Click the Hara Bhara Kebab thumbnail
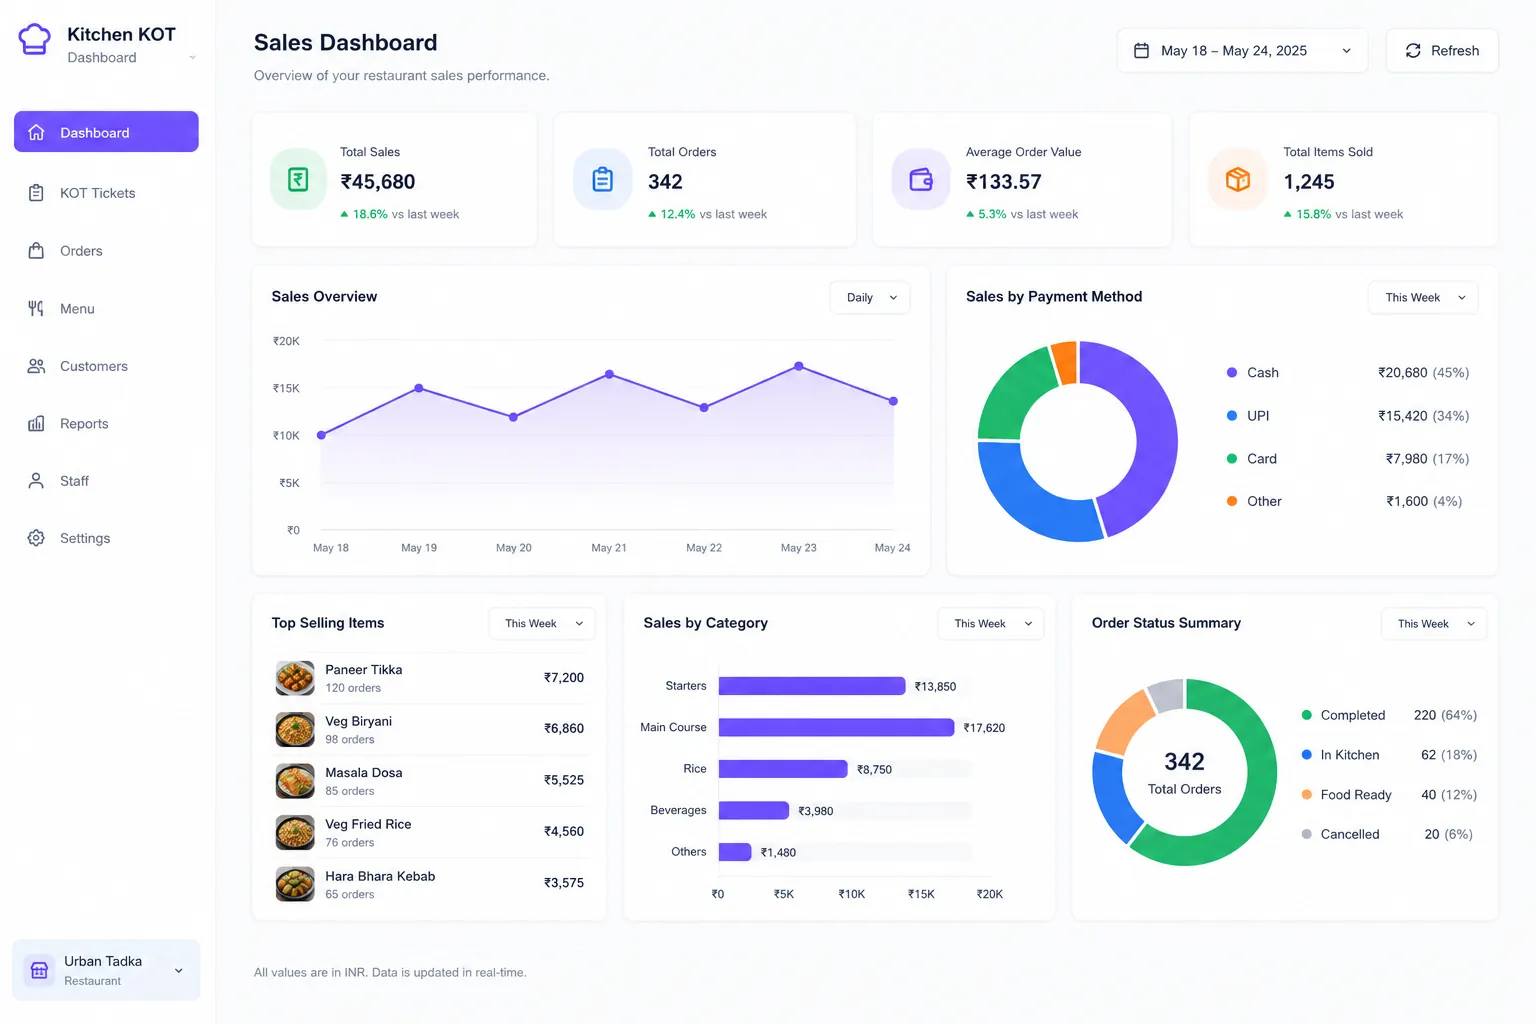The width and height of the screenshot is (1536, 1024). click(295, 883)
